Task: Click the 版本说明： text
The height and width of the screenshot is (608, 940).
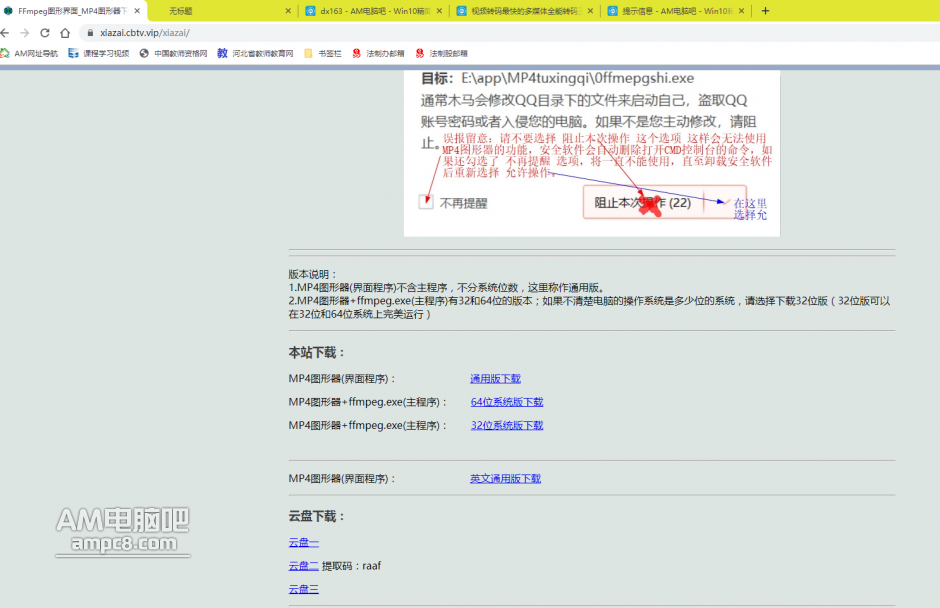Action: click(313, 275)
